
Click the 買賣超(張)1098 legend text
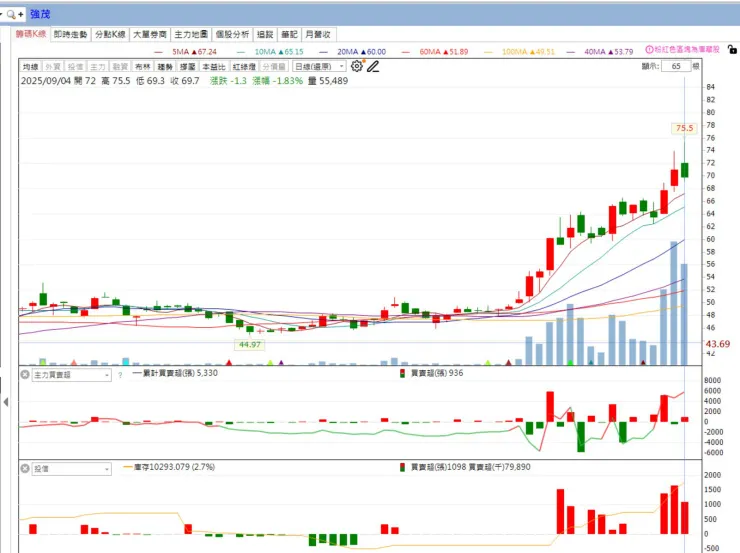[x=438, y=467]
